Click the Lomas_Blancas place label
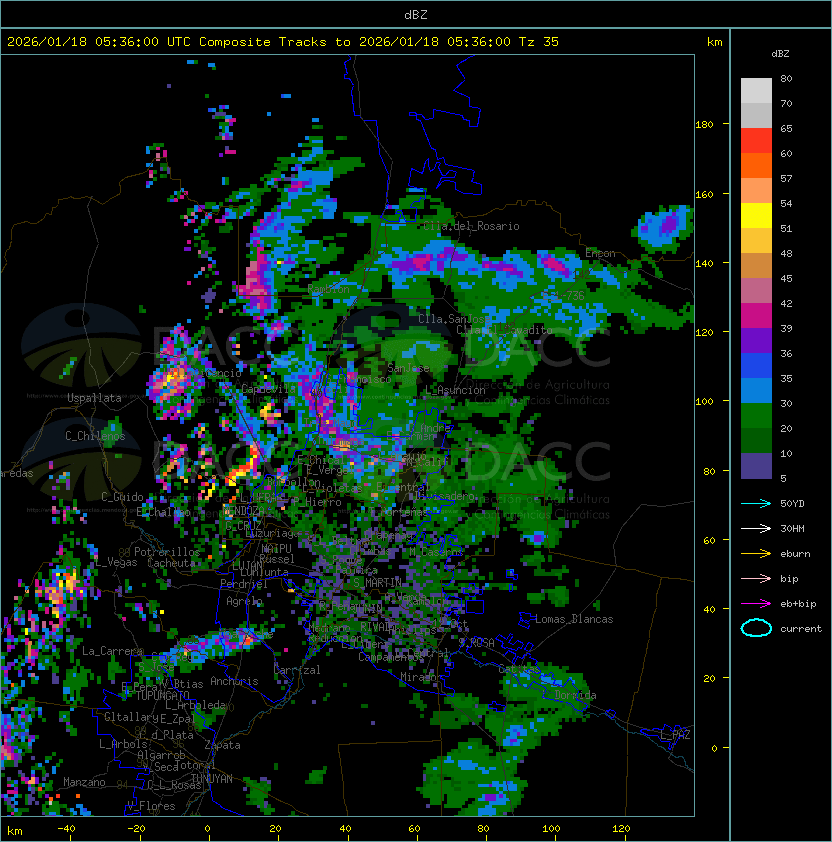Screen dimensions: 832x842 click(x=574, y=619)
